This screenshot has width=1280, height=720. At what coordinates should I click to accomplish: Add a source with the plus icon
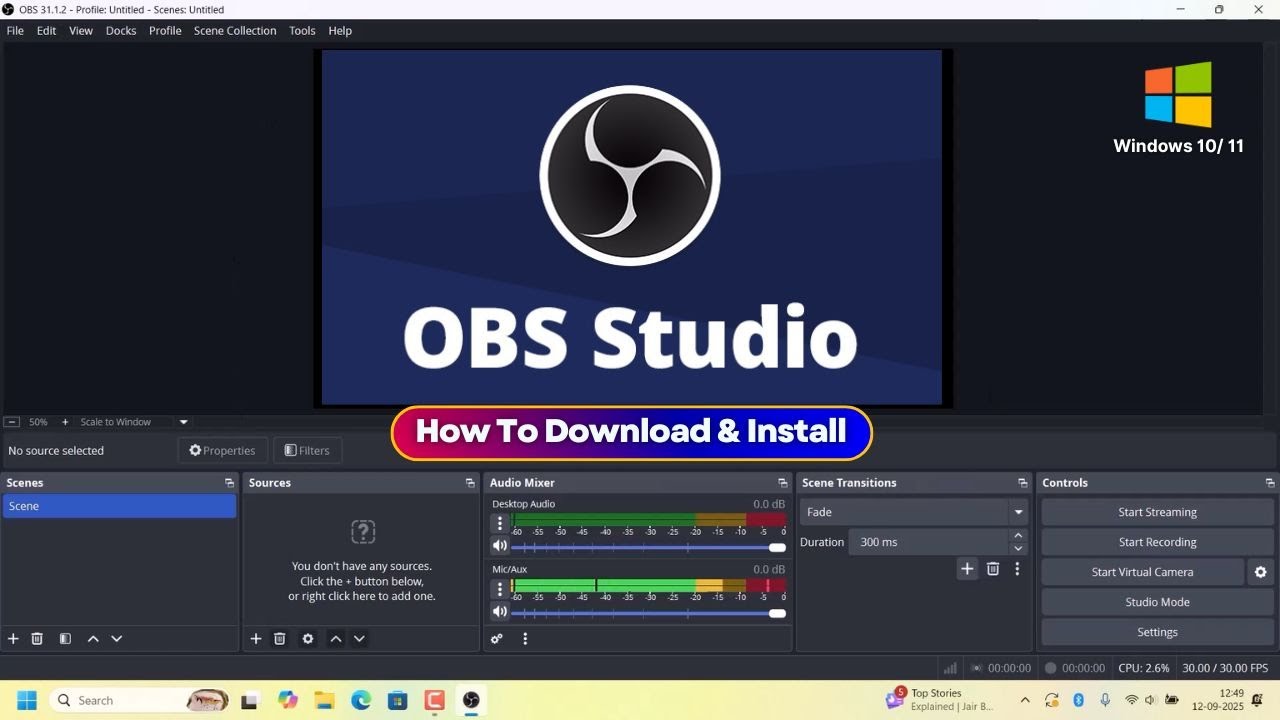point(256,639)
